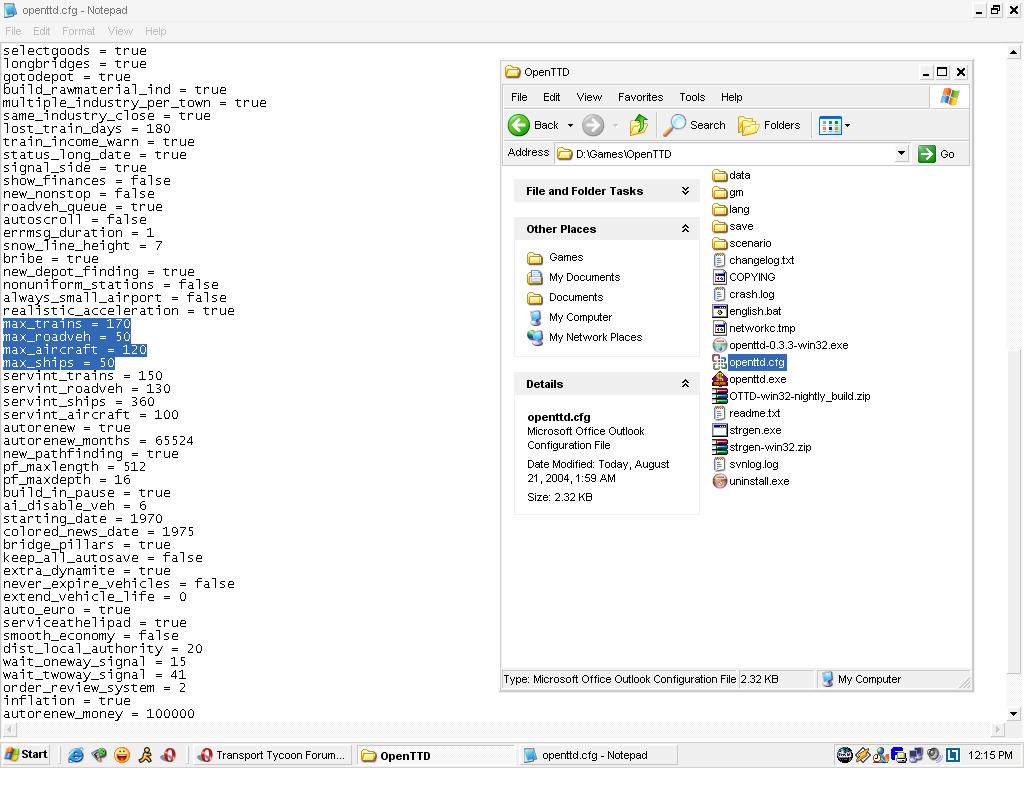Select the lang folder icon
This screenshot has height=800, width=1024.
click(720, 209)
